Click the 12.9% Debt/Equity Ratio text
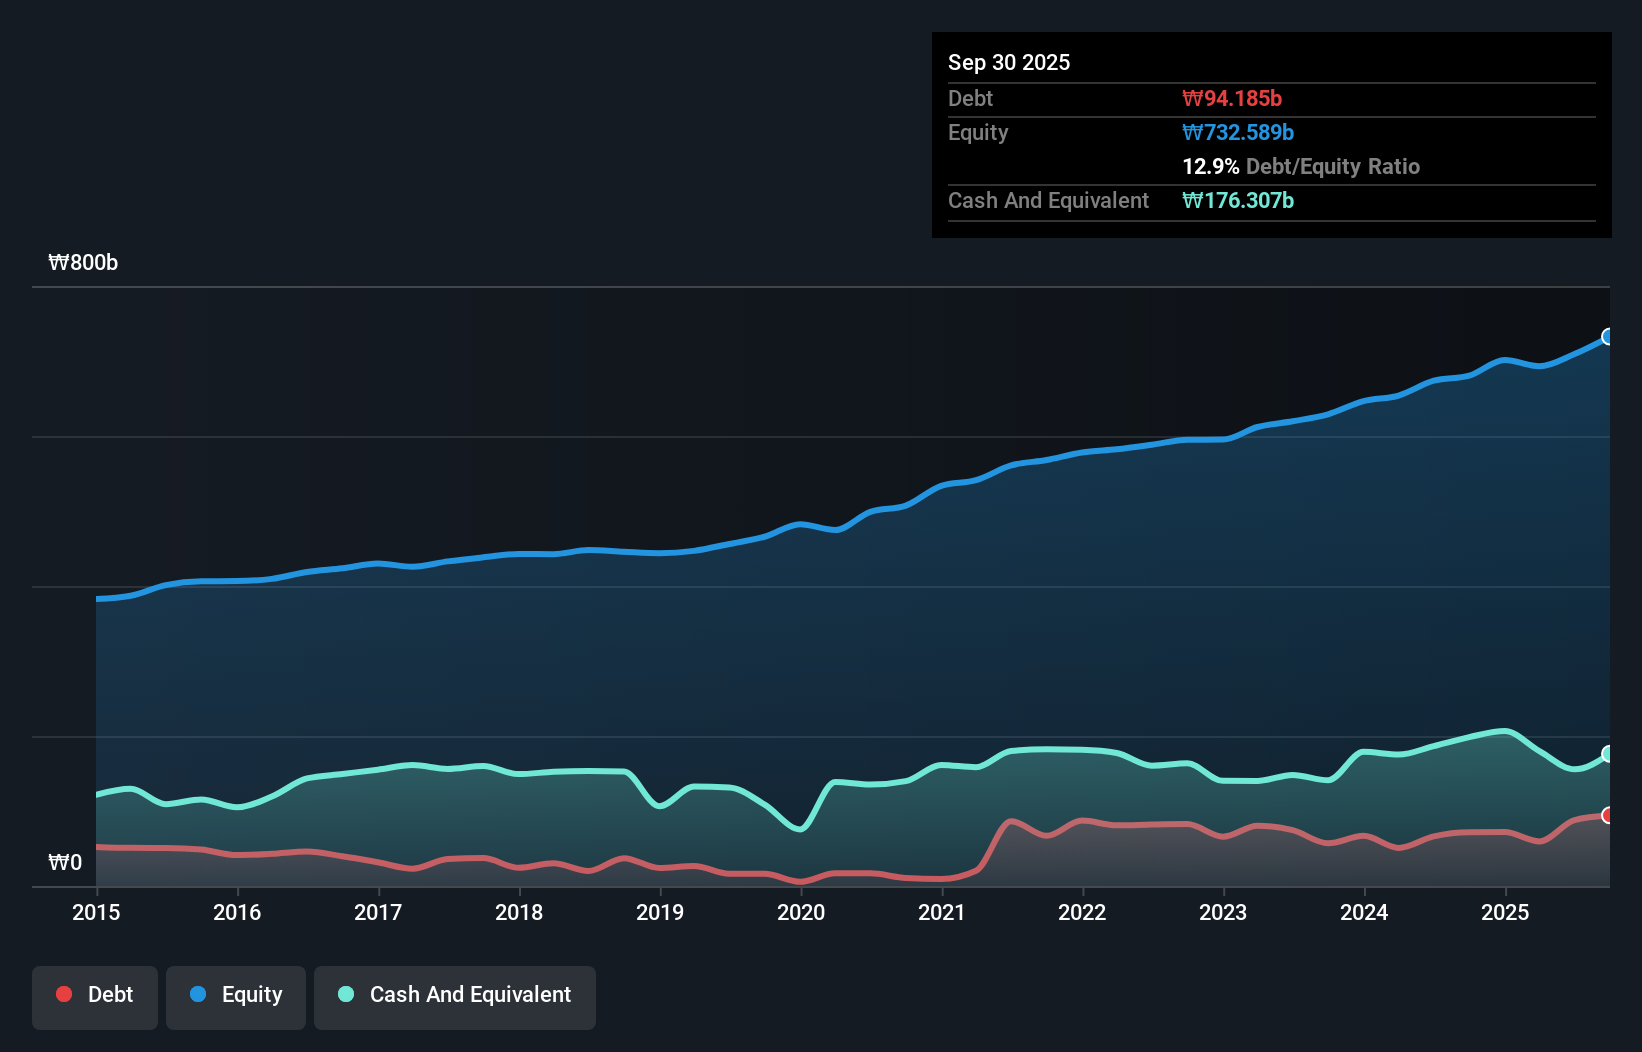1642x1052 pixels. tap(1301, 166)
